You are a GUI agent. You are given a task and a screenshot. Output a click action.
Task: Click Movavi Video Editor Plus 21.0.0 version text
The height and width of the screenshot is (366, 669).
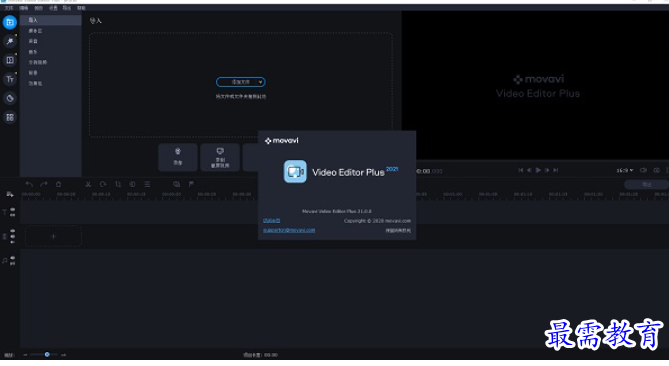click(337, 211)
